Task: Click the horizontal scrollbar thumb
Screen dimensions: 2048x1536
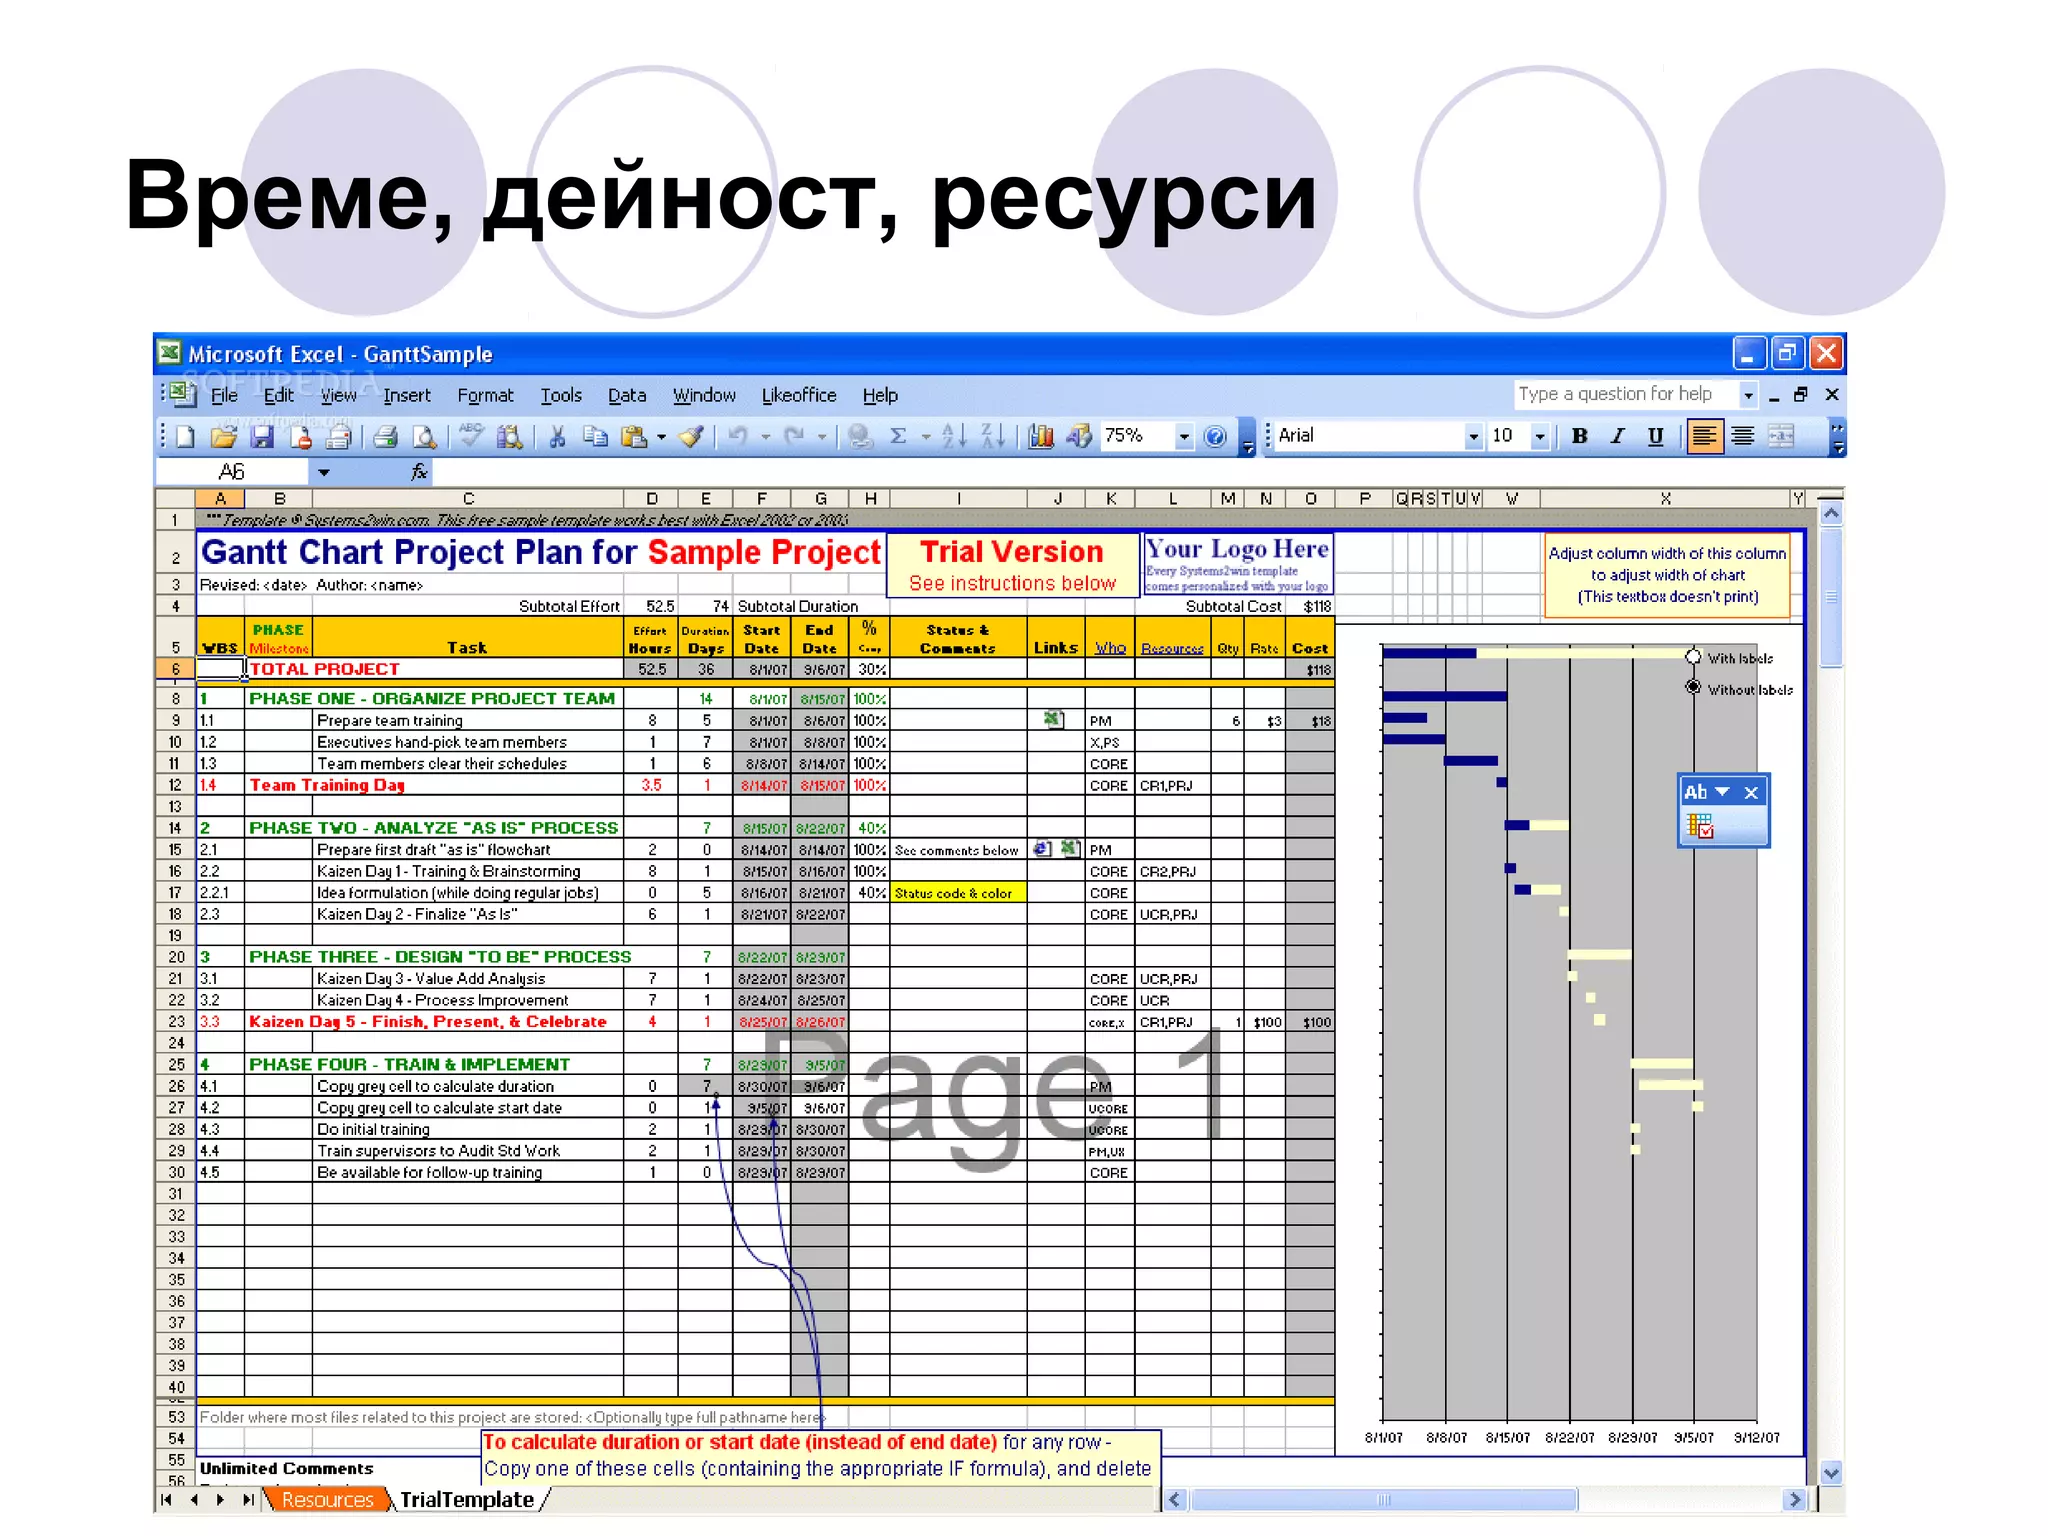Action: pos(1383,1499)
